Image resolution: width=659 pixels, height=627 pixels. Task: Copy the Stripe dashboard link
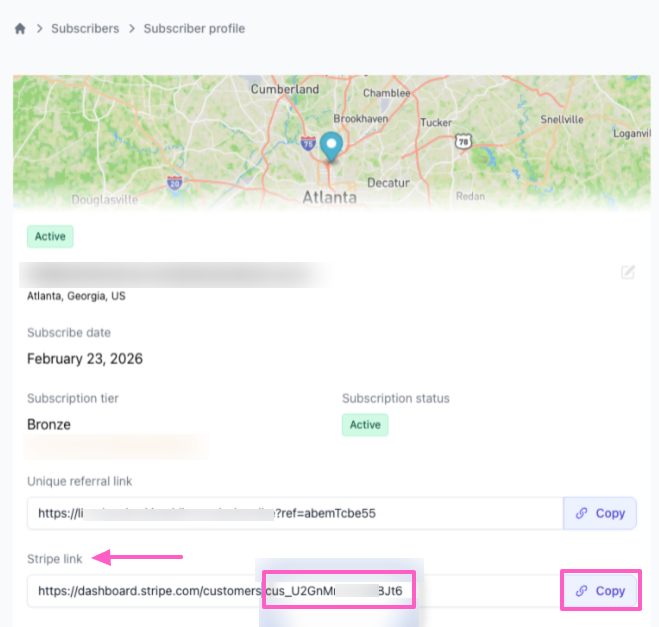tap(601, 591)
